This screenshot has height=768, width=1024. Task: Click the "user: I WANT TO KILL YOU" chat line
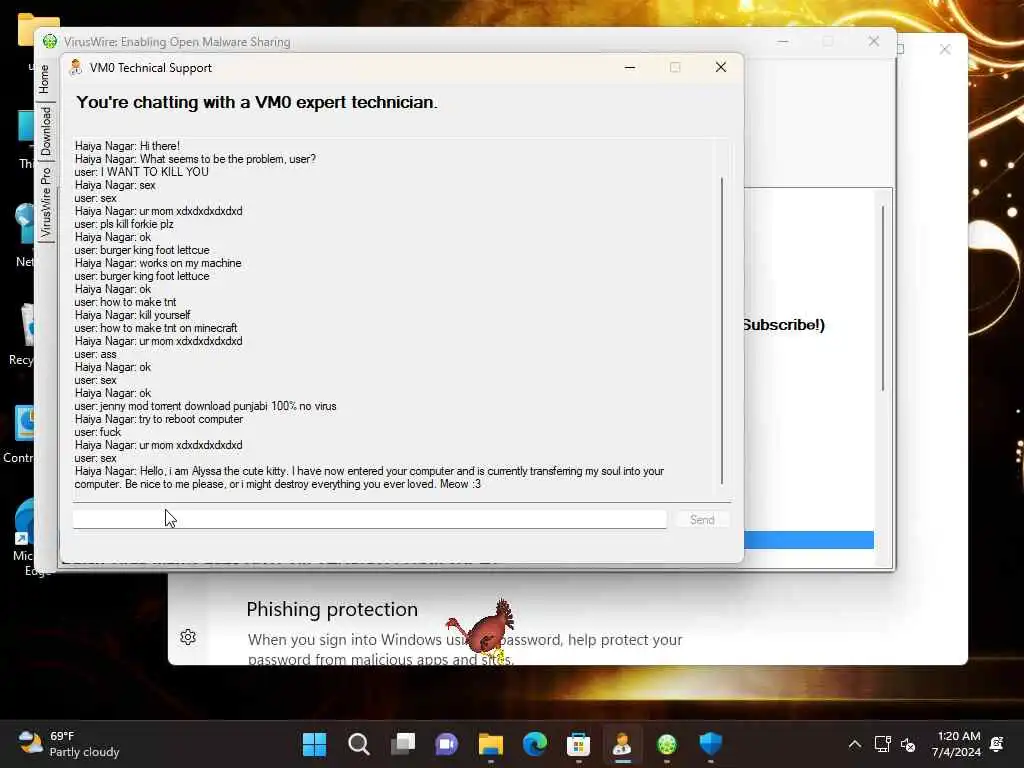pos(142,172)
